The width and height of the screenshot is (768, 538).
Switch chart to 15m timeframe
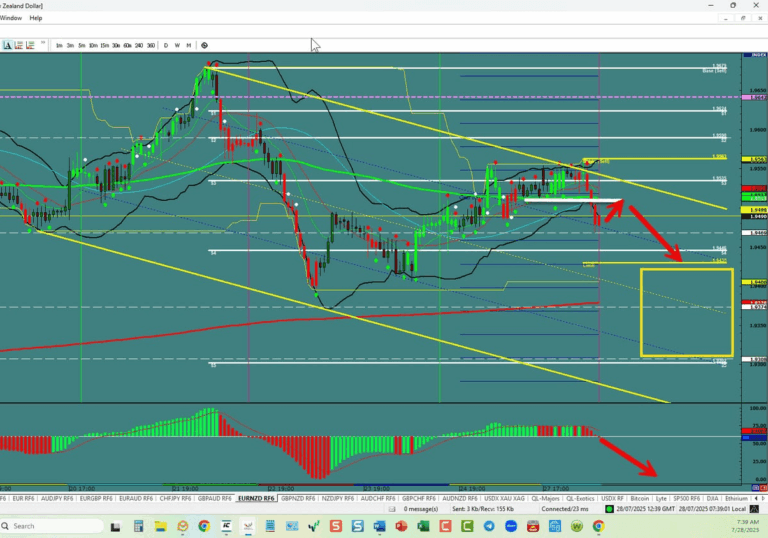click(104, 45)
